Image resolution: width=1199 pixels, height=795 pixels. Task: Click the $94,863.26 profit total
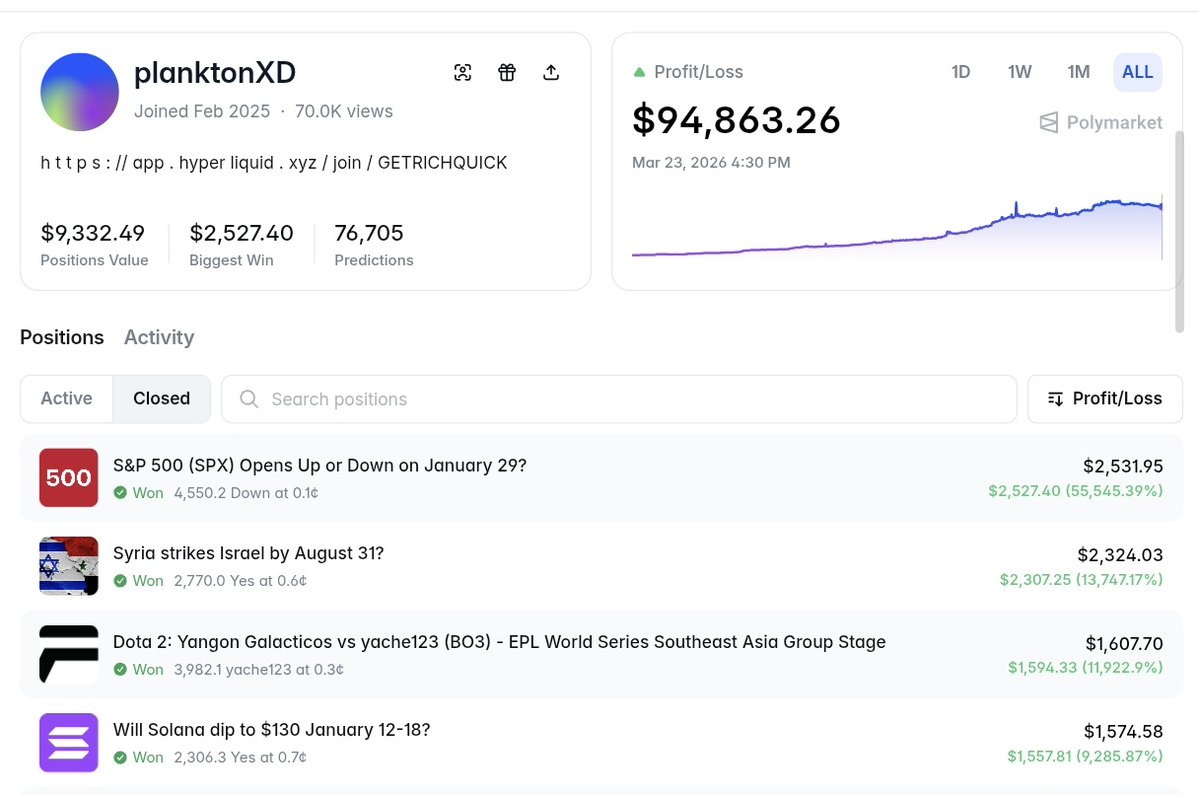736,120
